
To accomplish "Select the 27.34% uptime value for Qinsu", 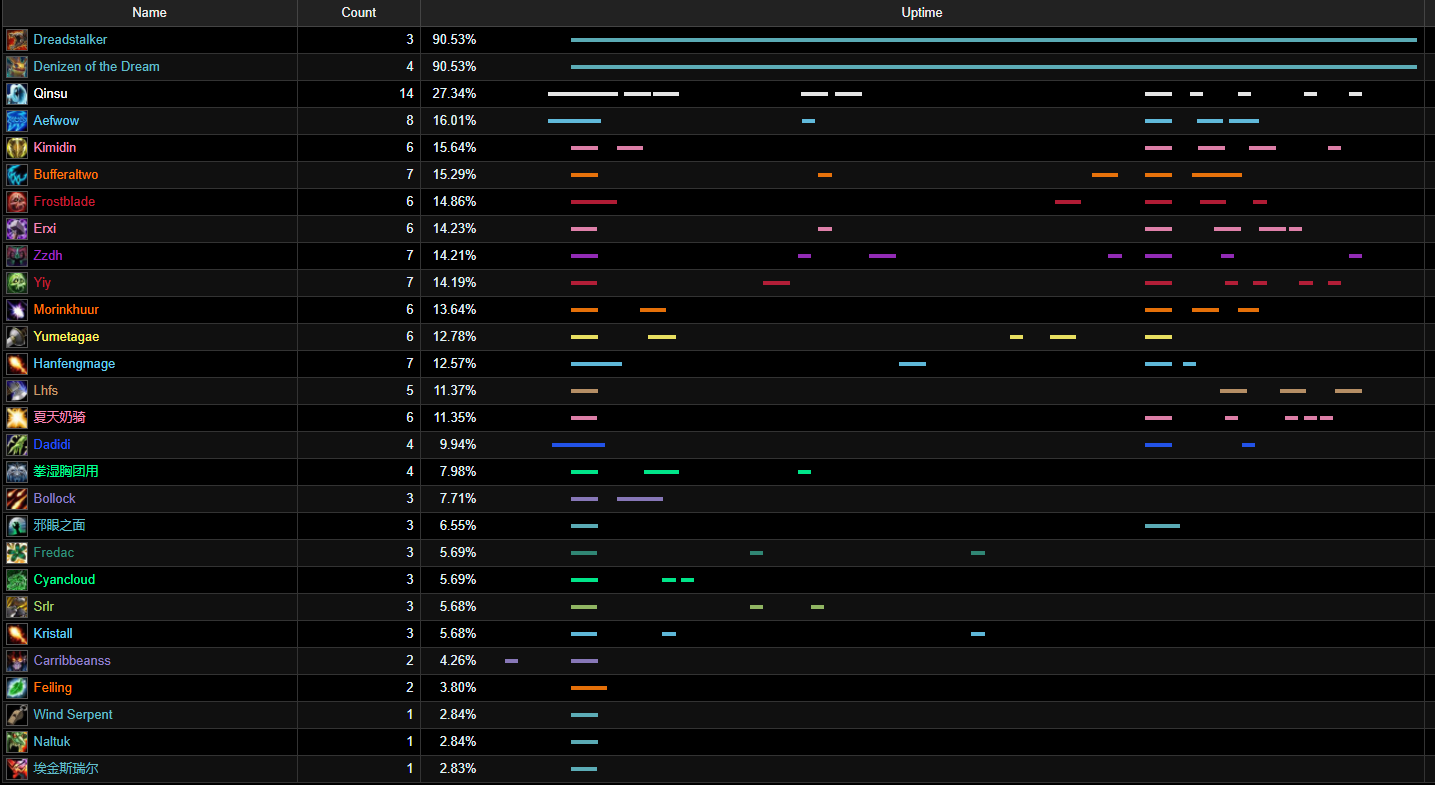I will [x=454, y=94].
